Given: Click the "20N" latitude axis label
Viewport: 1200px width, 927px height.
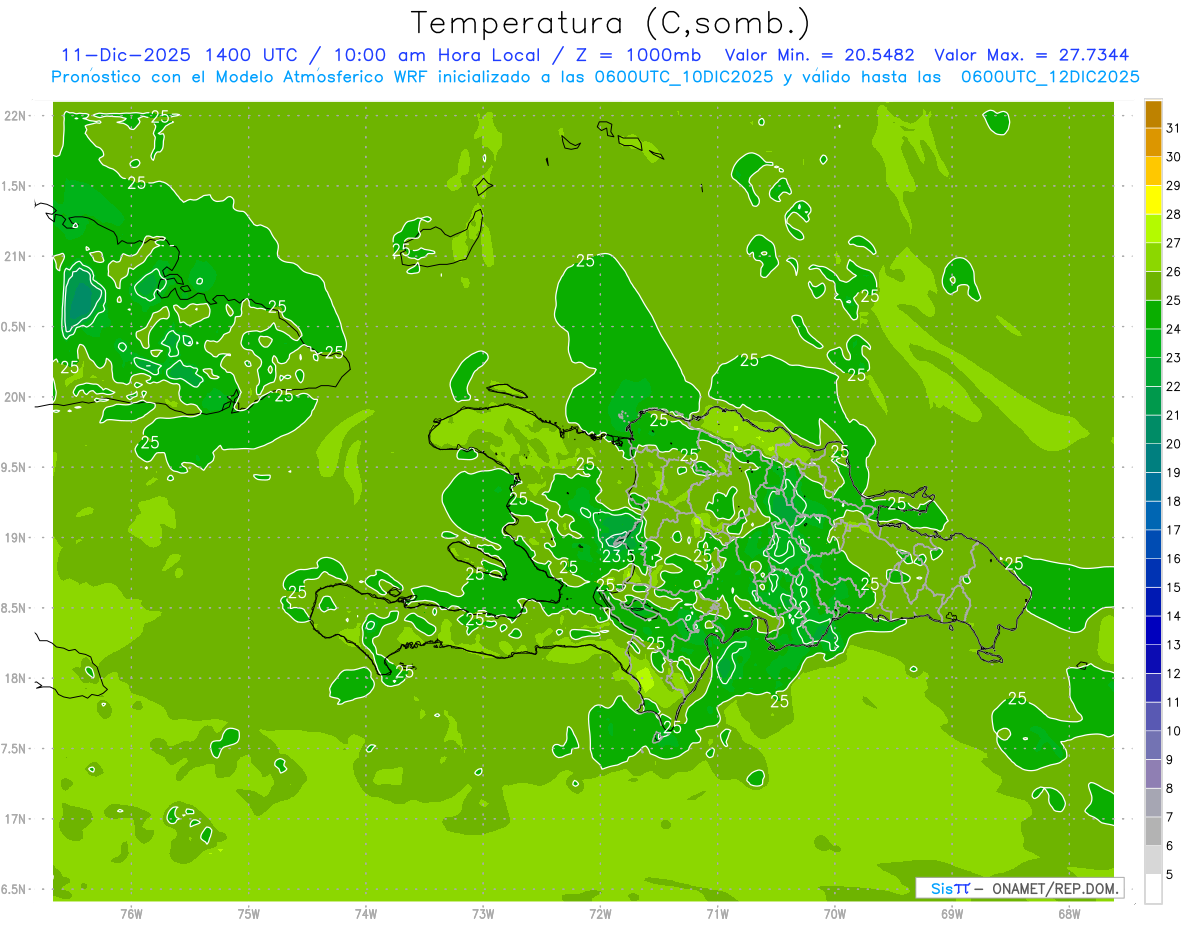Looking at the screenshot, I should tap(15, 397).
